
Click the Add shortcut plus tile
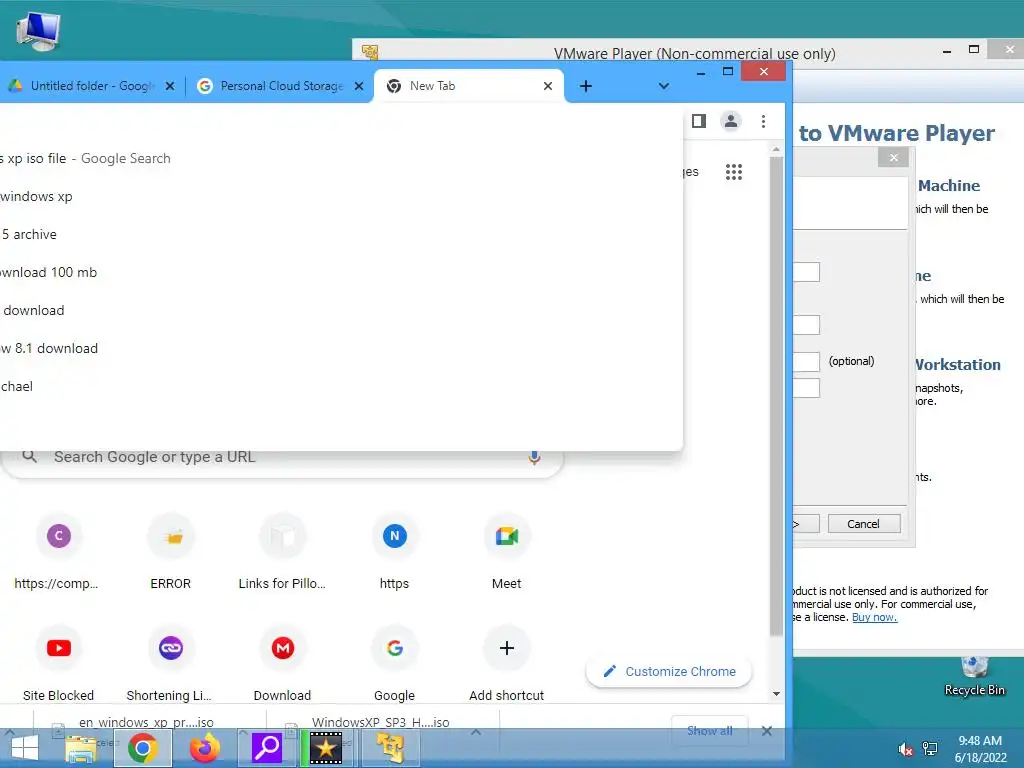pyautogui.click(x=507, y=664)
